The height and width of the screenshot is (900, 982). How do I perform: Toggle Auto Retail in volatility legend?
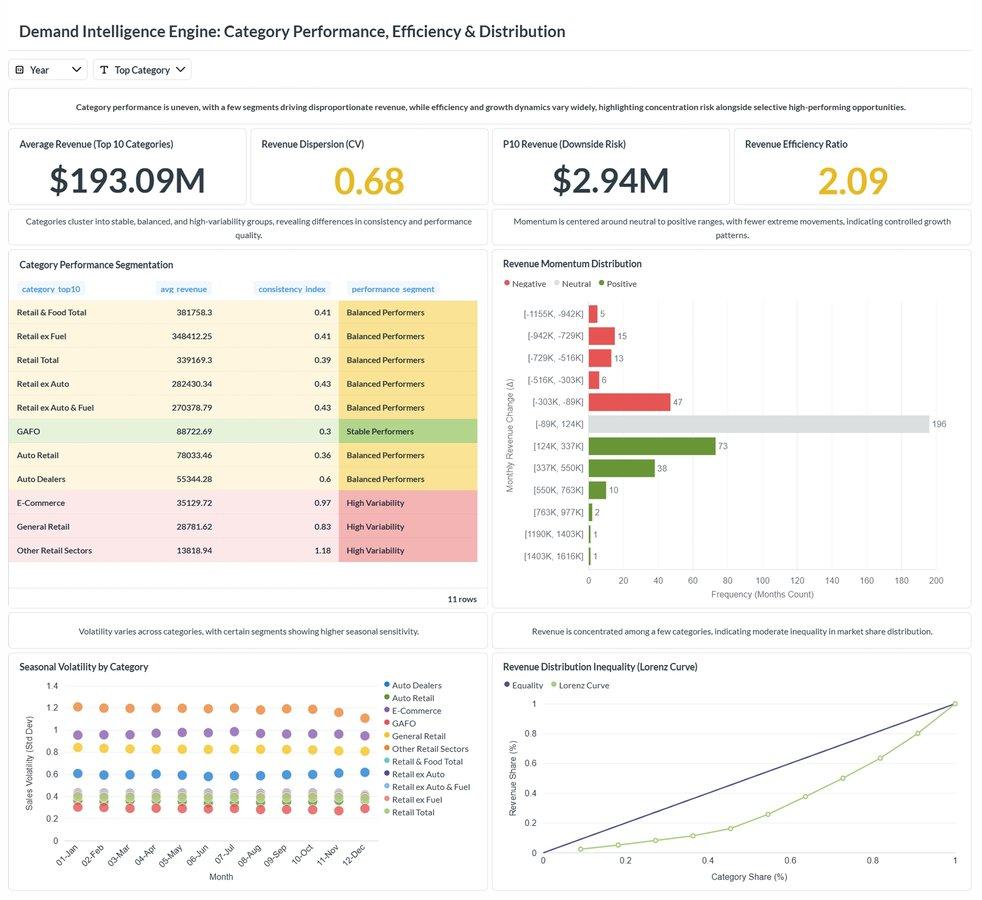409,698
